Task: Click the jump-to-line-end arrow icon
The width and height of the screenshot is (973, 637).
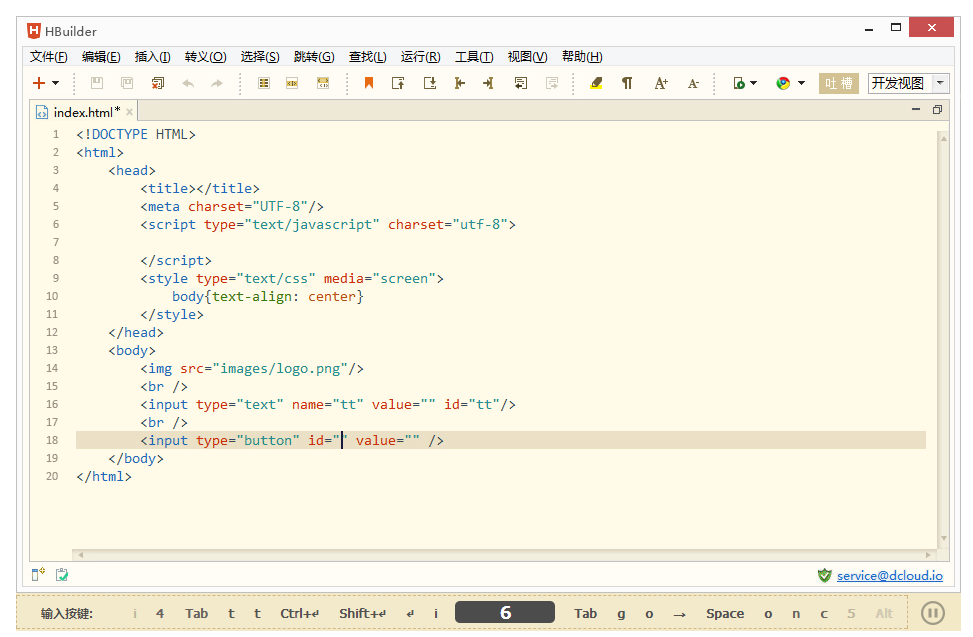Action: click(488, 83)
